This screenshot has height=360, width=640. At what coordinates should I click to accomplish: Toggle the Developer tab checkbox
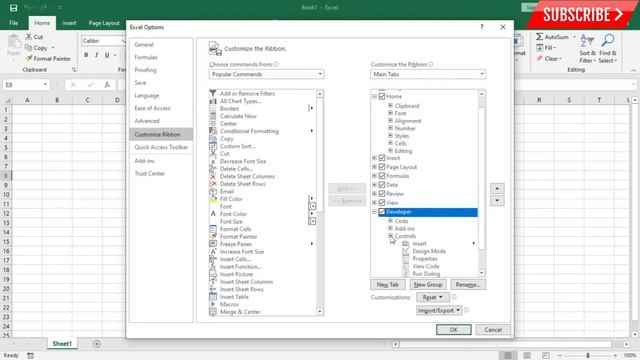(382, 212)
